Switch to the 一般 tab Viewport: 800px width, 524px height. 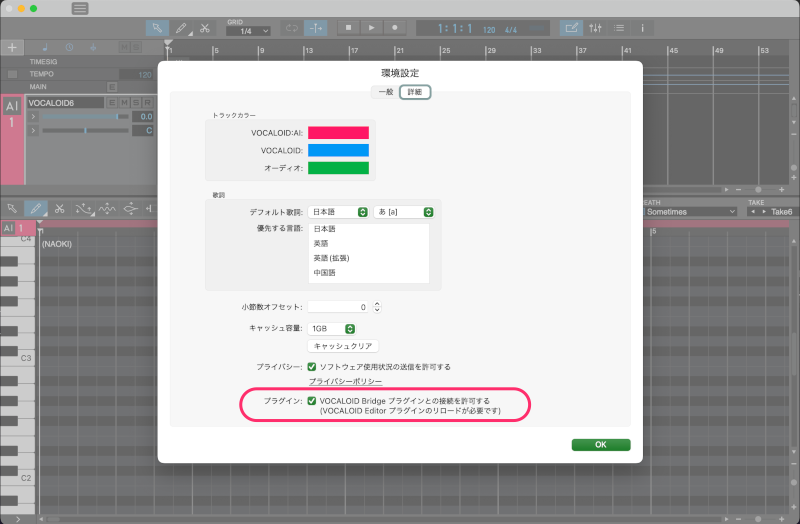pos(386,92)
